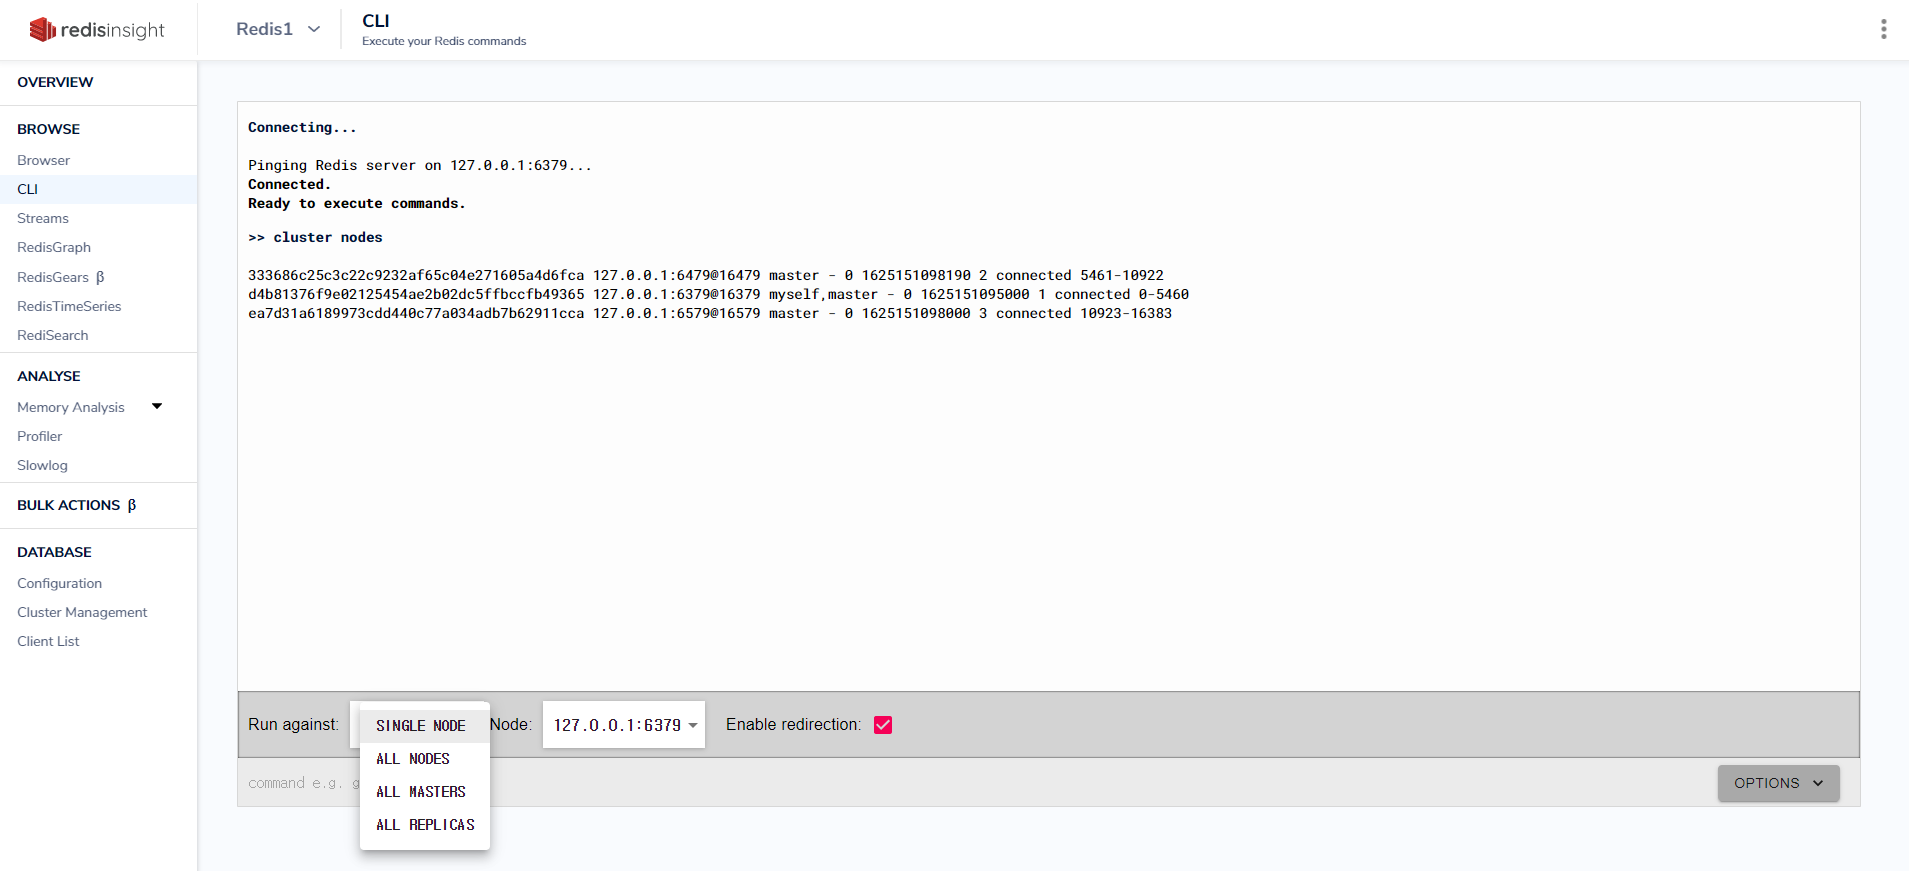Screen dimensions: 1909x871
Task: Open Profiler in sidebar
Action: 40,436
